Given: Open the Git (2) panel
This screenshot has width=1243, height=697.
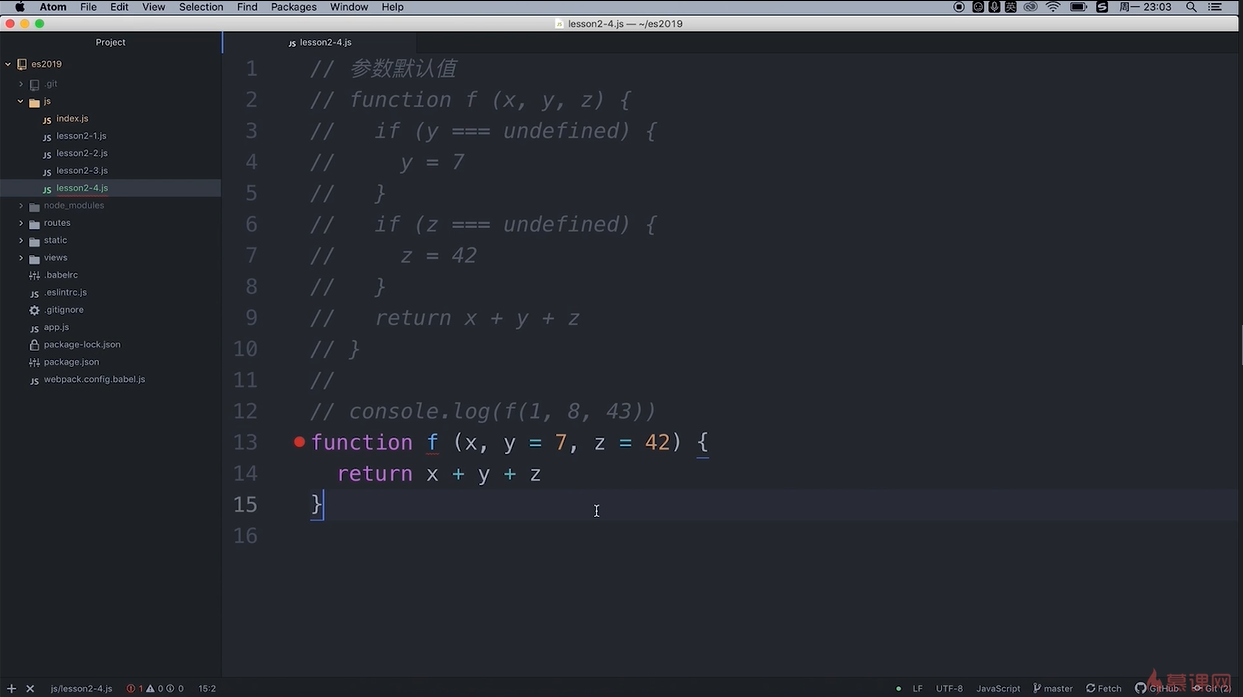Looking at the screenshot, I should coord(1211,688).
